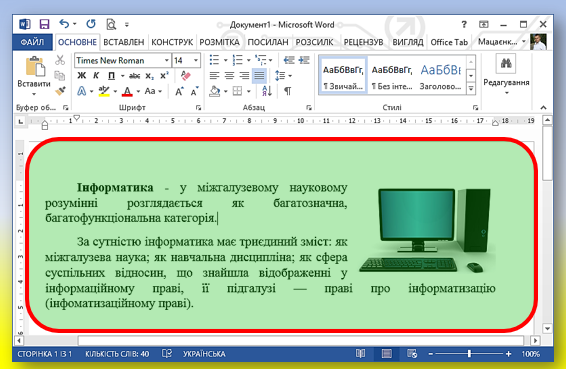Toggle justify alignment button

[x=259, y=75]
